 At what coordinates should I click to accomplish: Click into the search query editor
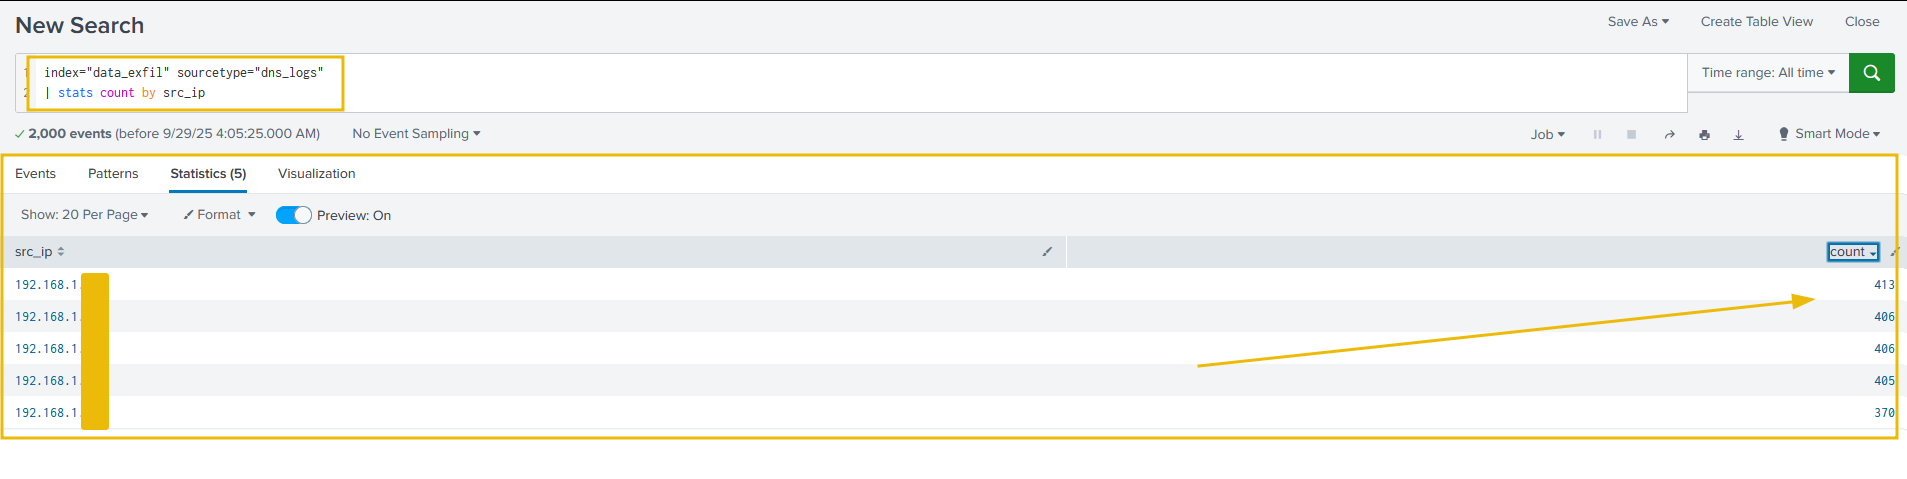coord(900,82)
